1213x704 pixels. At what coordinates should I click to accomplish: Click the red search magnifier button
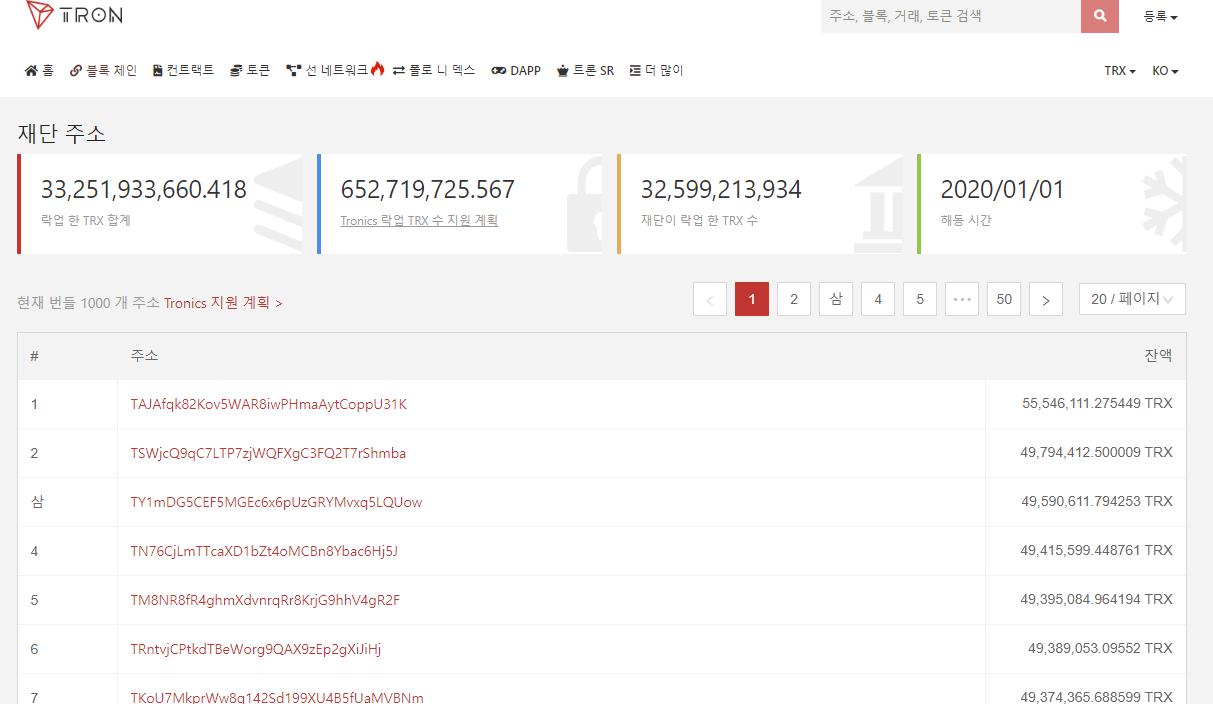1100,16
